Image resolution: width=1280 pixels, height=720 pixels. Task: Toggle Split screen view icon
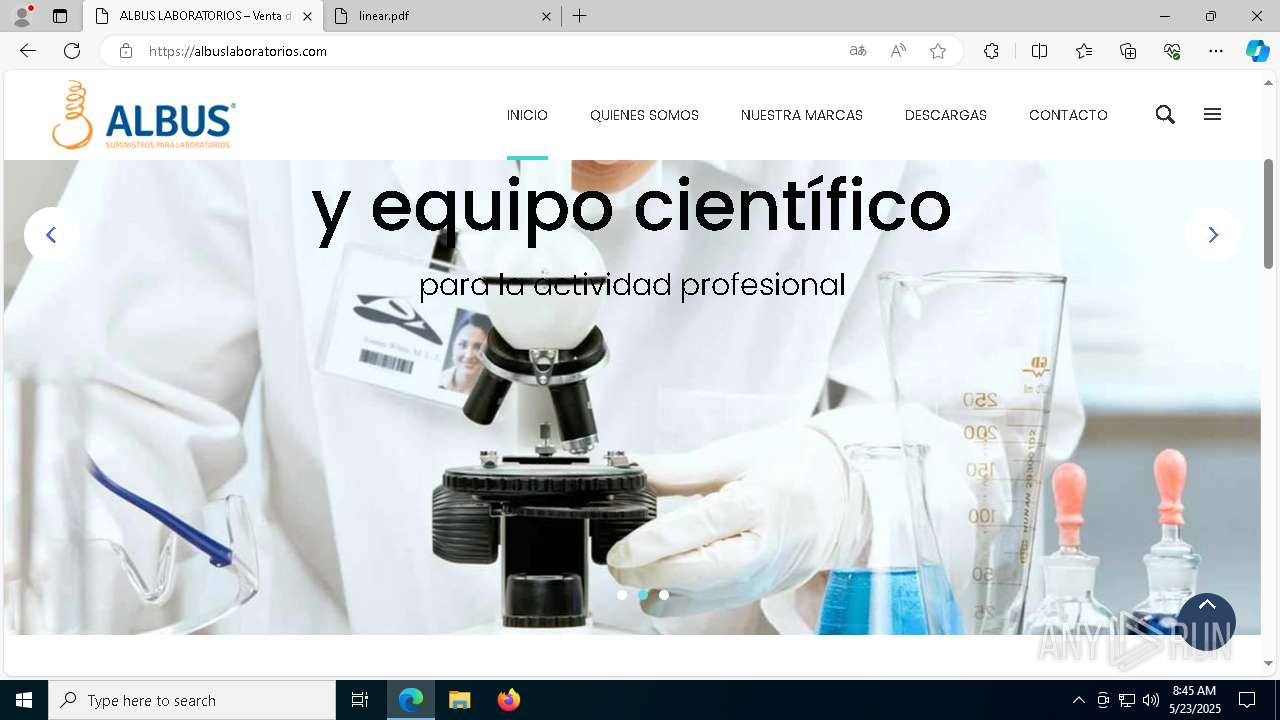click(x=1039, y=51)
